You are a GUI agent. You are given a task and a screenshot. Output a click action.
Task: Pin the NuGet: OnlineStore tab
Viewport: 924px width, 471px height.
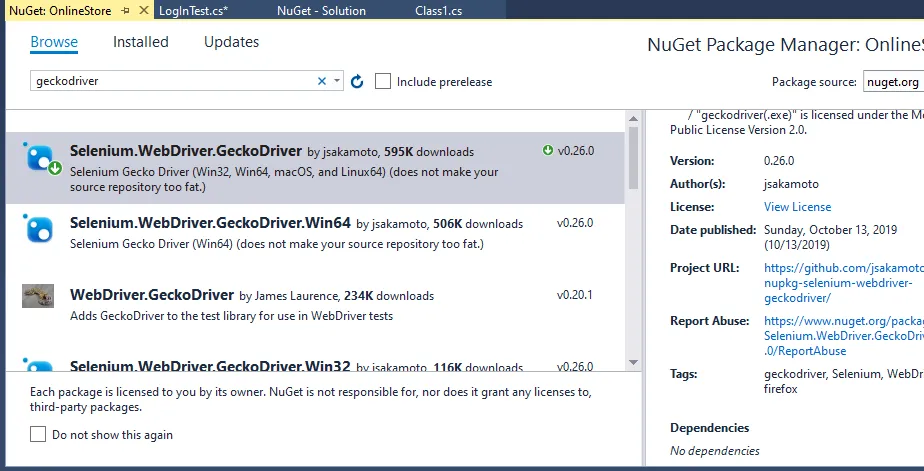[125, 11]
